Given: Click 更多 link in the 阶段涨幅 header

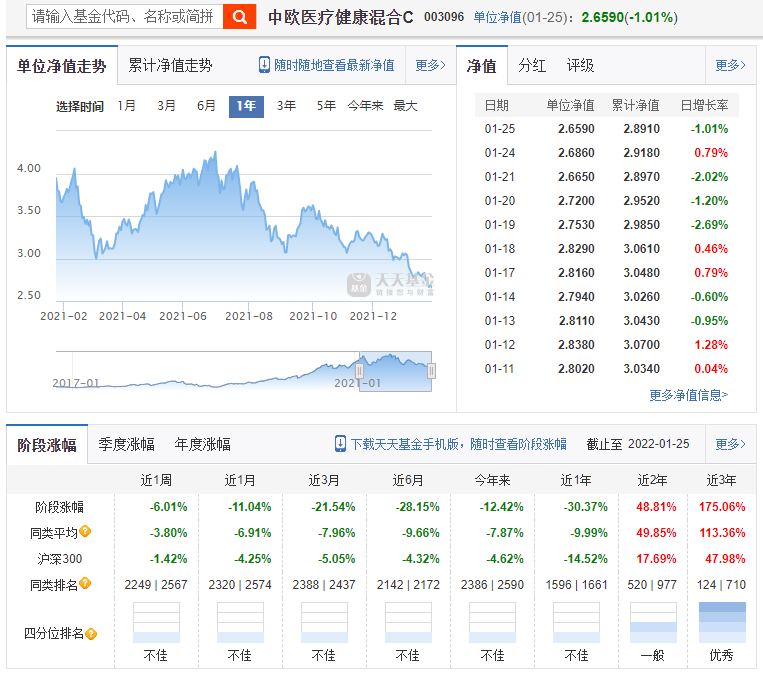Looking at the screenshot, I should [730, 444].
